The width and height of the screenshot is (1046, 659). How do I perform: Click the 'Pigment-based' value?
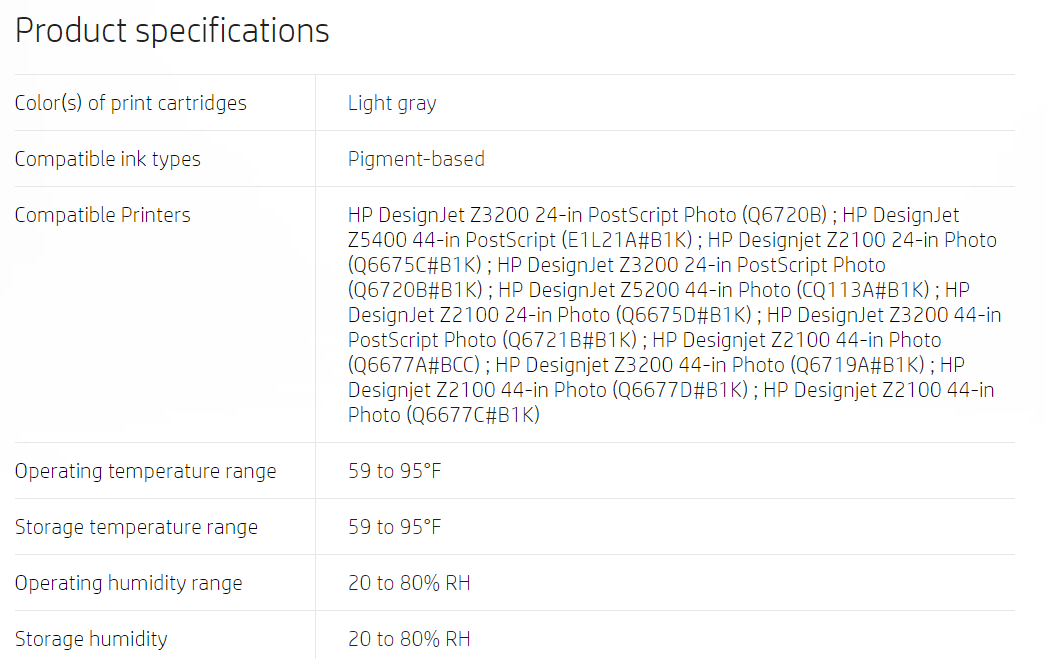coord(416,159)
